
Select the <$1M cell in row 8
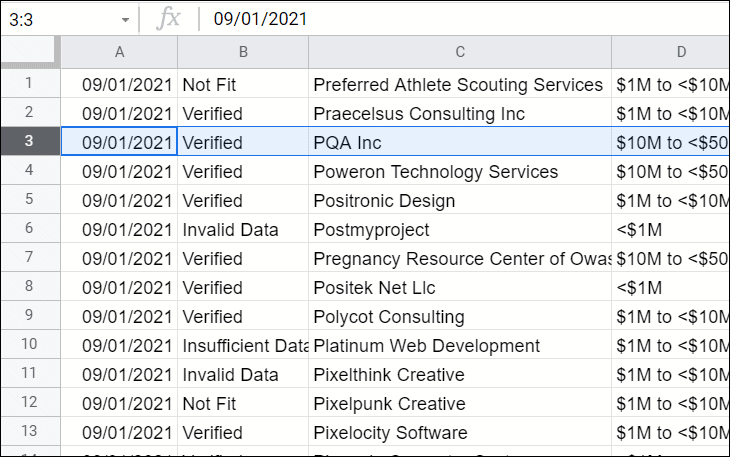tap(671, 287)
